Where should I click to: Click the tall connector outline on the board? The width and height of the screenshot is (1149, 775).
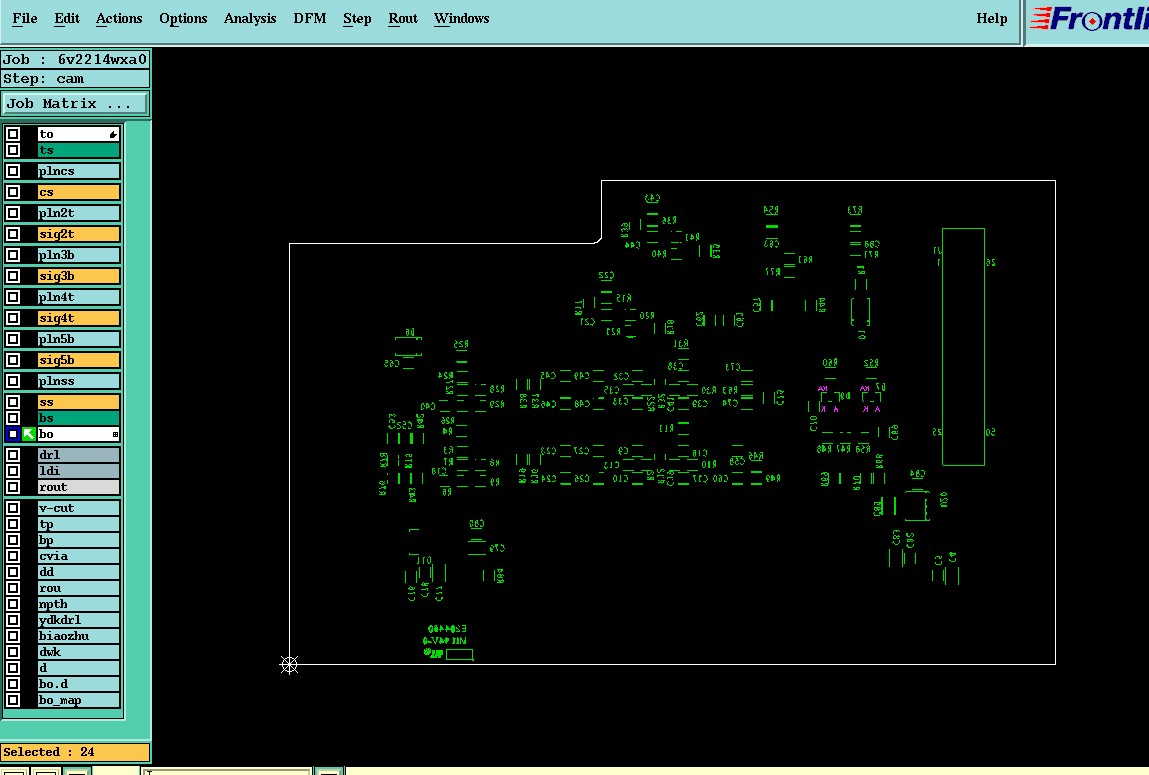pyautogui.click(x=963, y=346)
